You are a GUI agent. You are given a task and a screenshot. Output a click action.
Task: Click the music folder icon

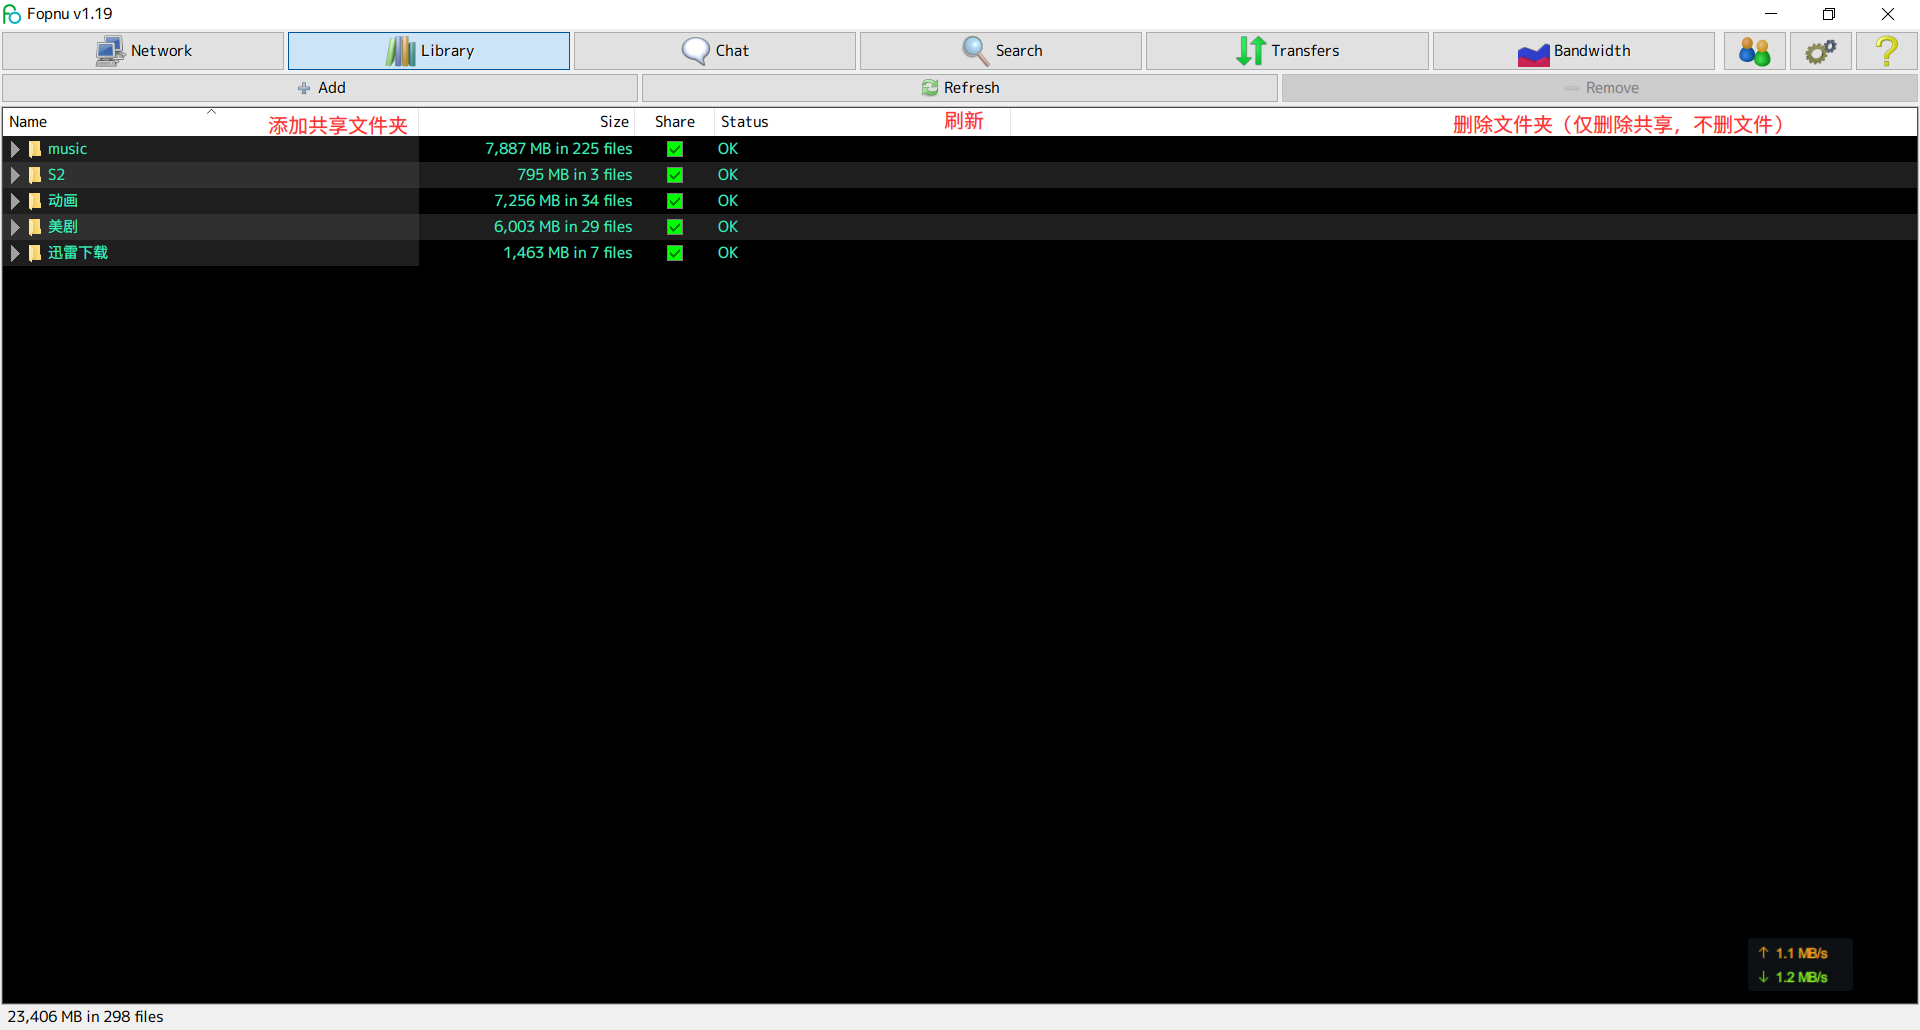click(x=35, y=149)
